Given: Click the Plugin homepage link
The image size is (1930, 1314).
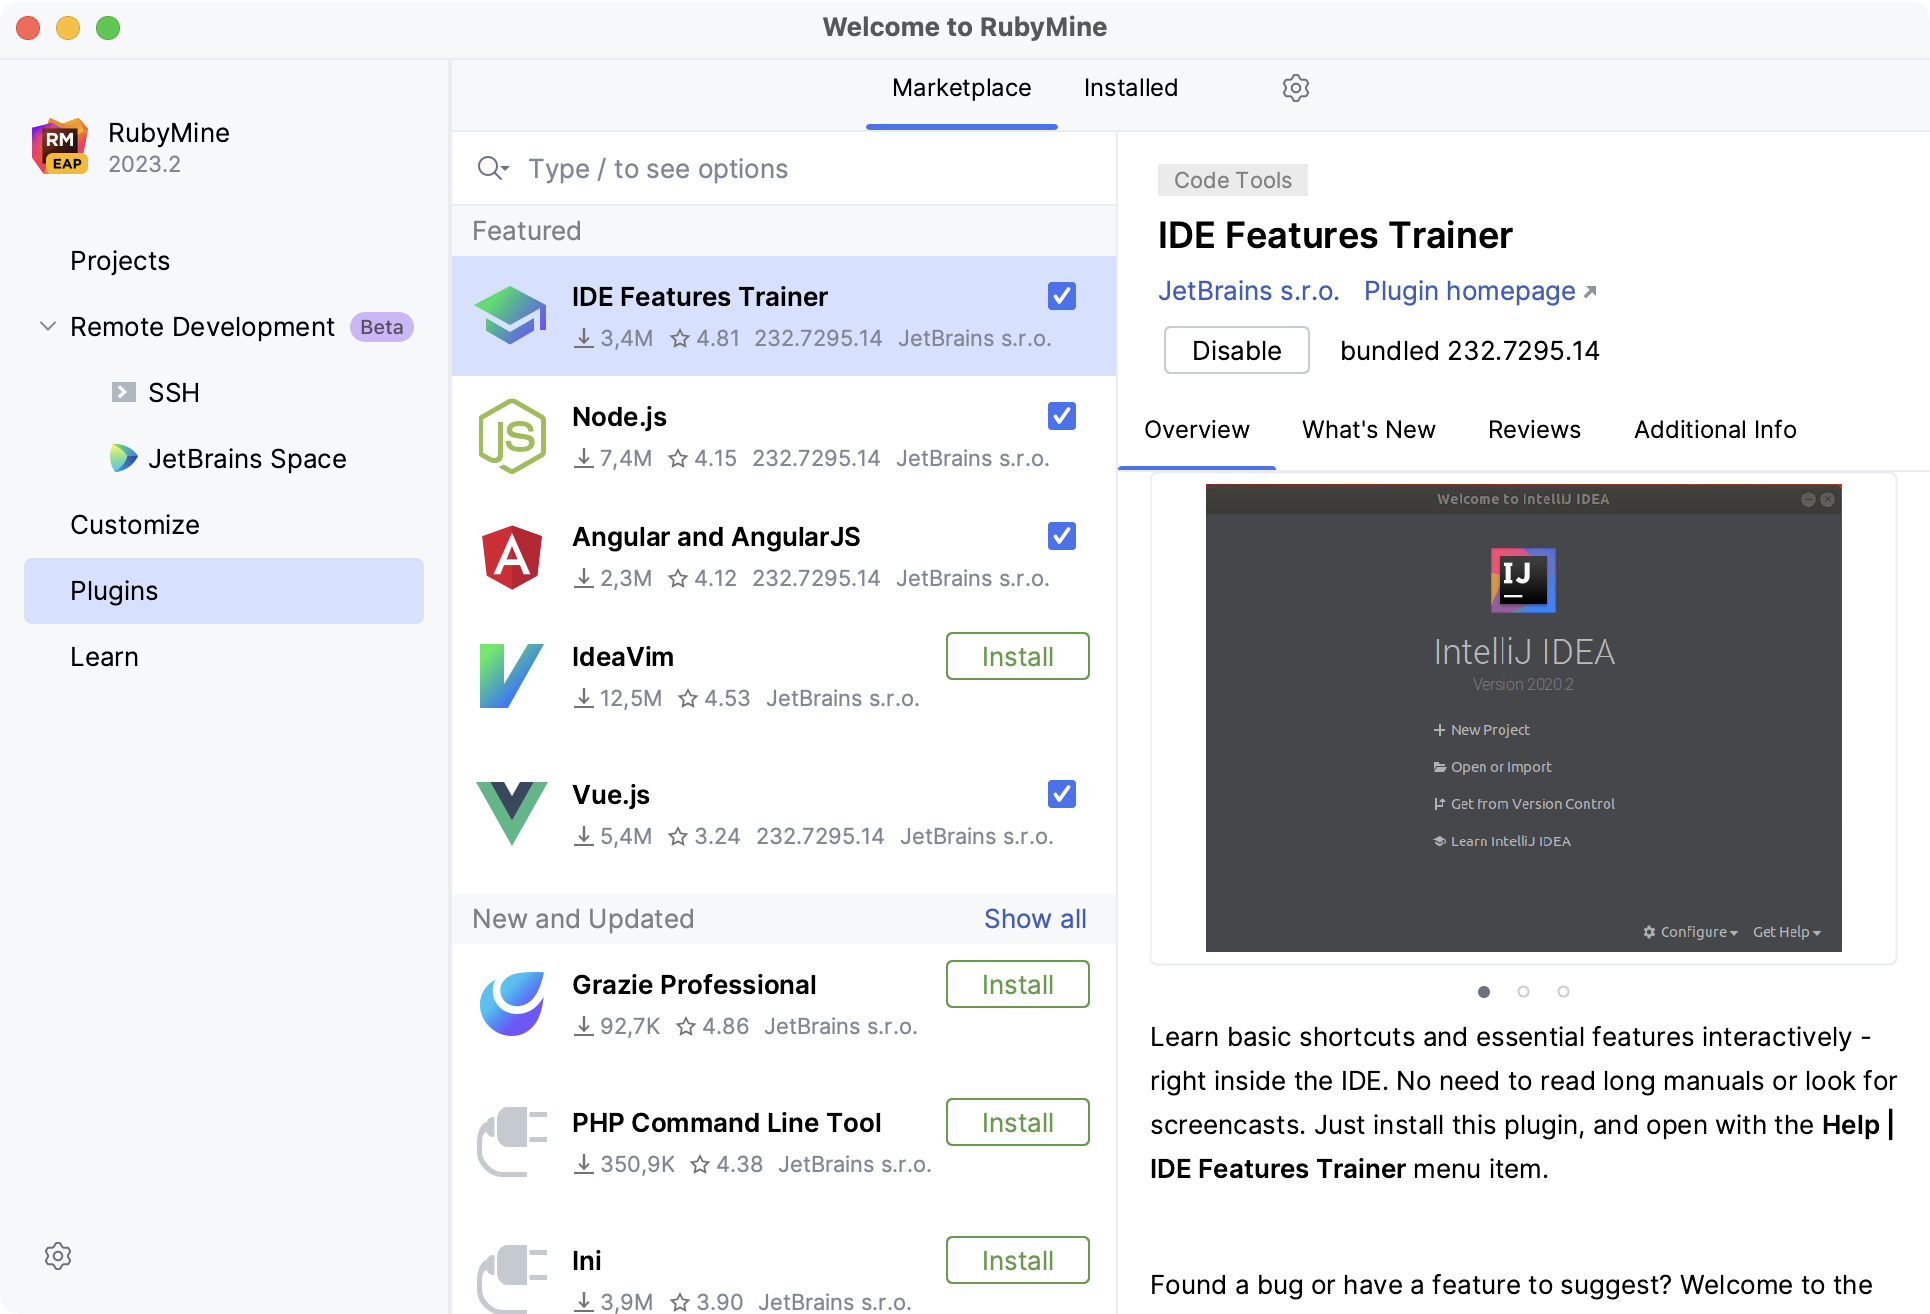Looking at the screenshot, I should click(x=1471, y=290).
